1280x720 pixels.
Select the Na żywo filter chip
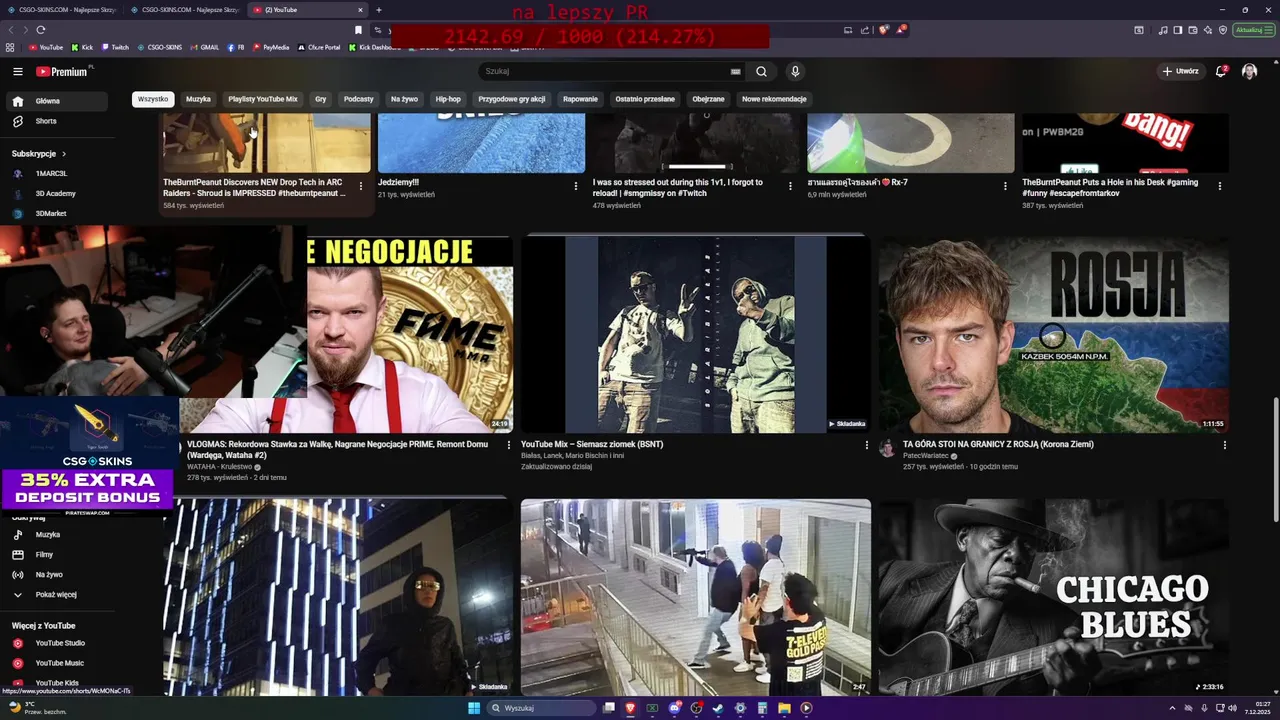tap(404, 99)
